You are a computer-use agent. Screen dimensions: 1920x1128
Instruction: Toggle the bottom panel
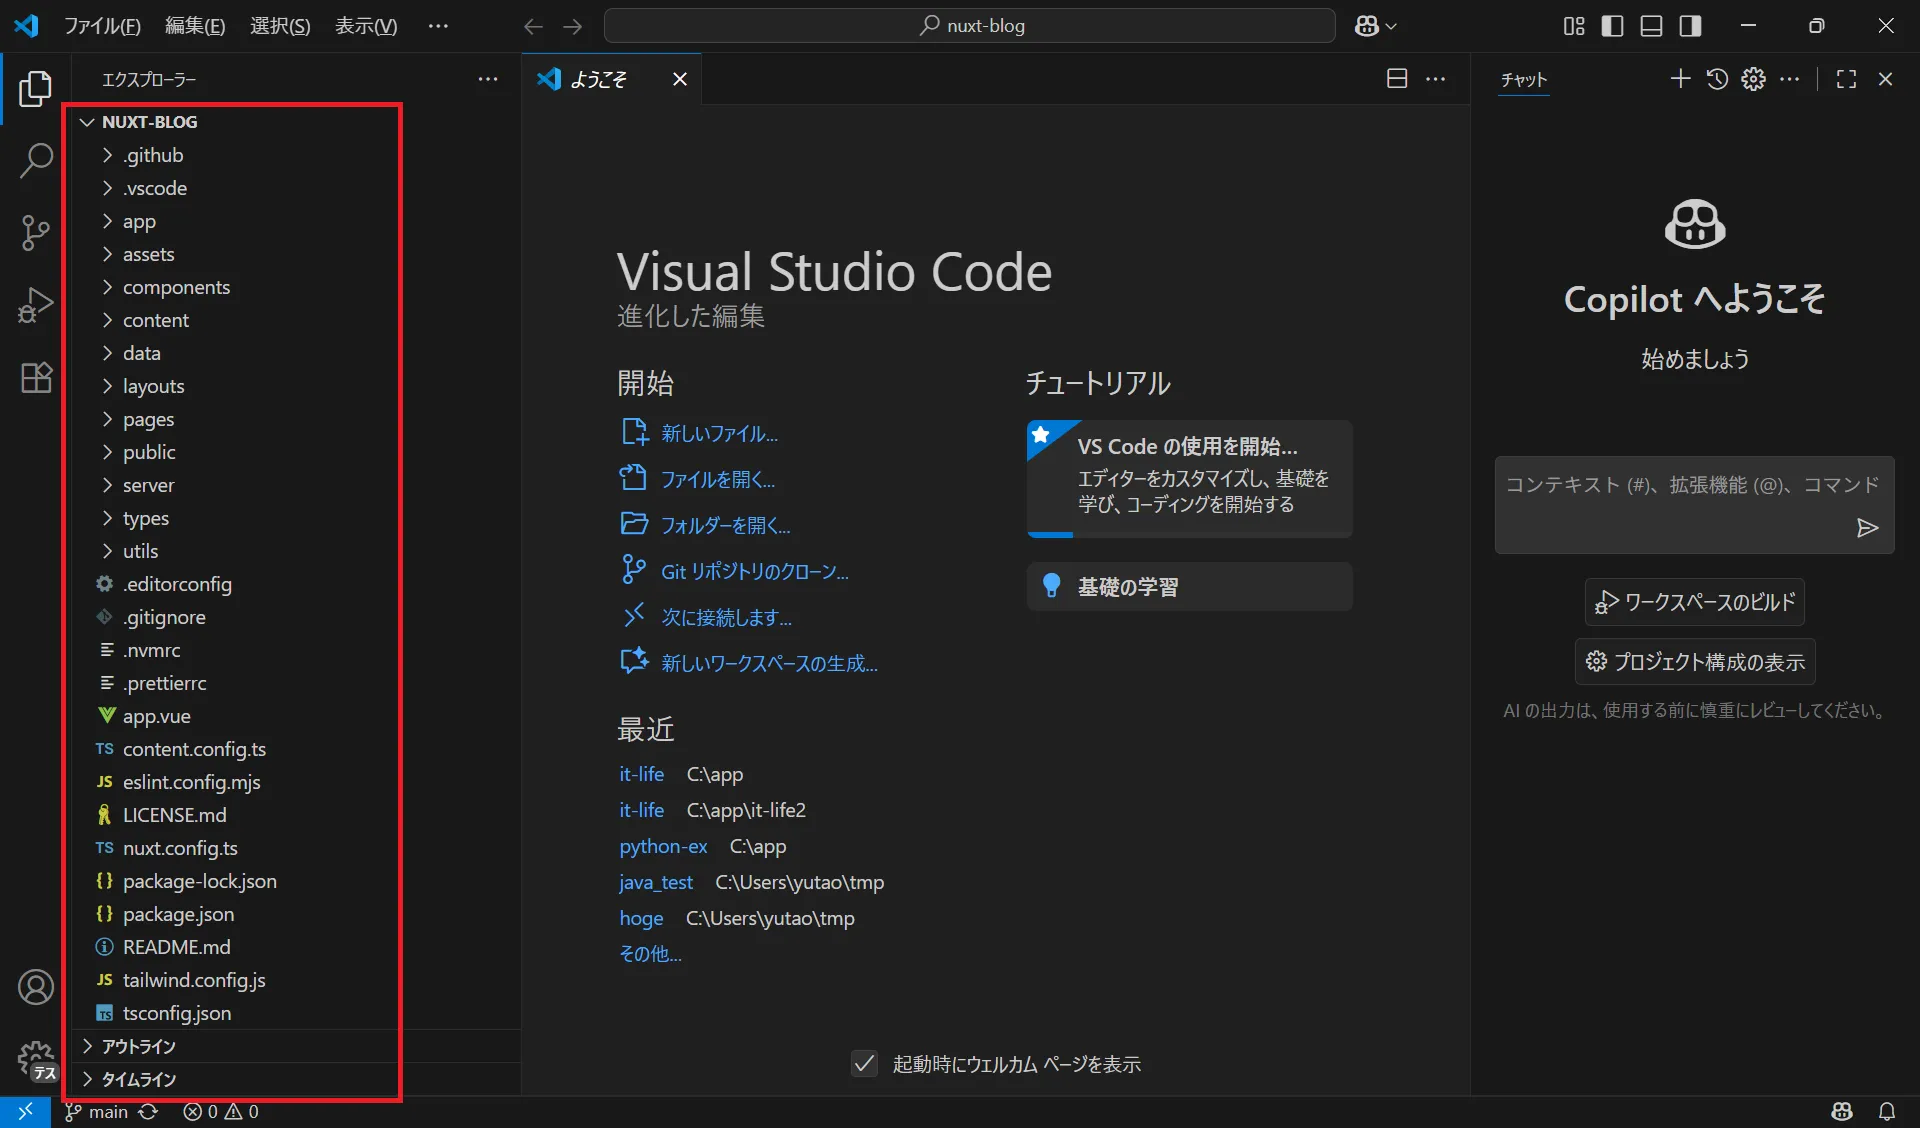point(1651,26)
